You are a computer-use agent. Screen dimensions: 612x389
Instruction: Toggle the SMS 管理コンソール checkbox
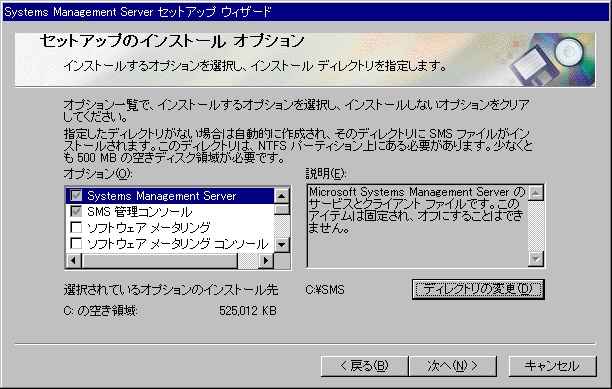[x=76, y=211]
